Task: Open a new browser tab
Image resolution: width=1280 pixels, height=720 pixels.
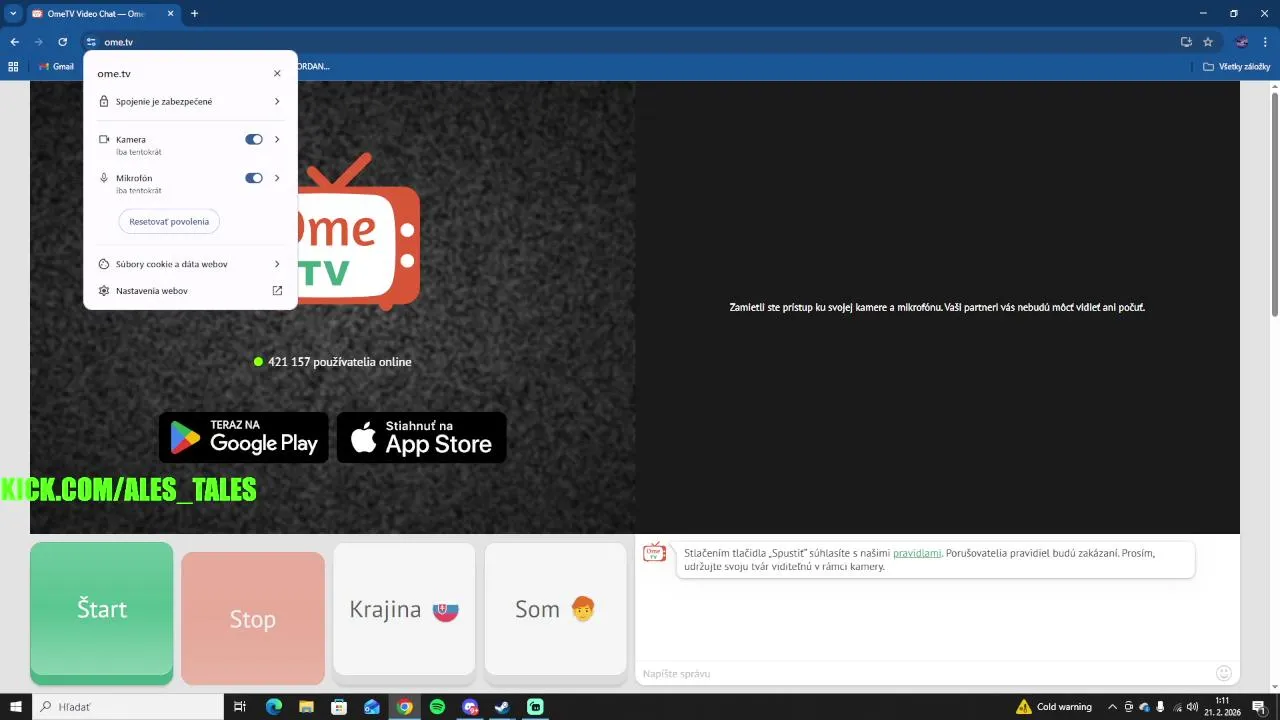Action: [x=194, y=14]
